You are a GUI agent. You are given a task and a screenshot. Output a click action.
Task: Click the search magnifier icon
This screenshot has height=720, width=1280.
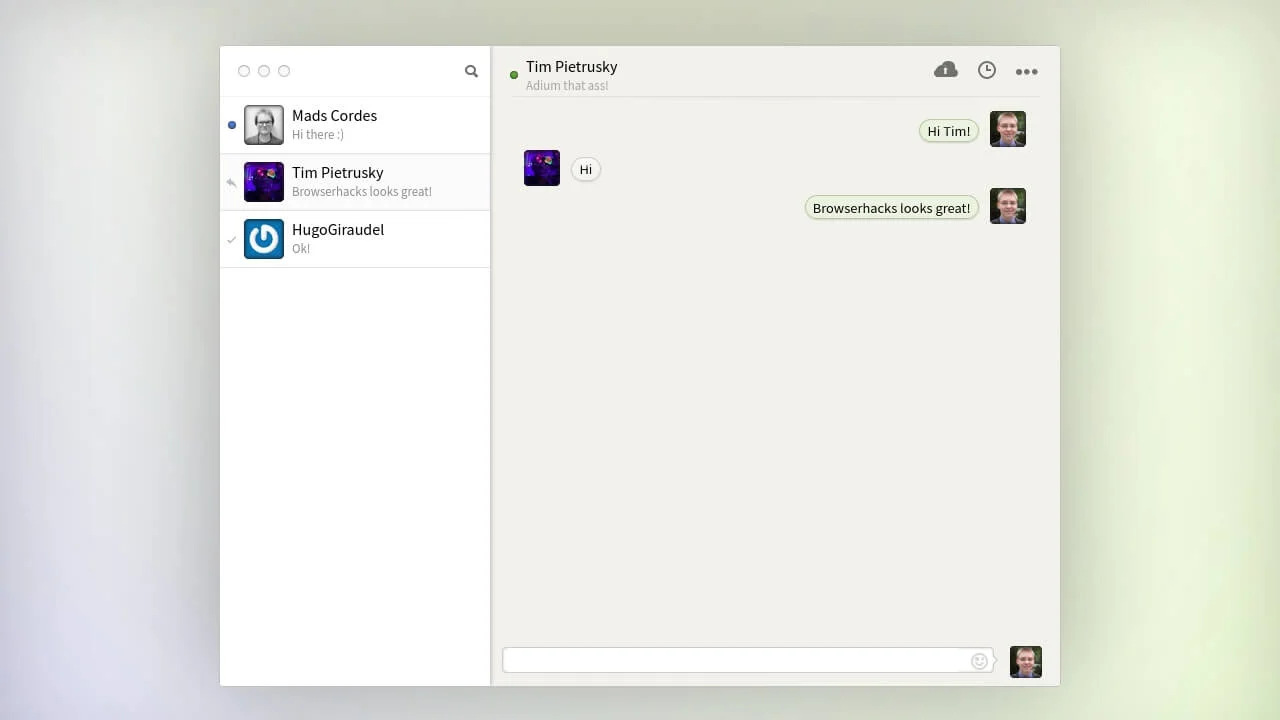pyautogui.click(x=471, y=71)
